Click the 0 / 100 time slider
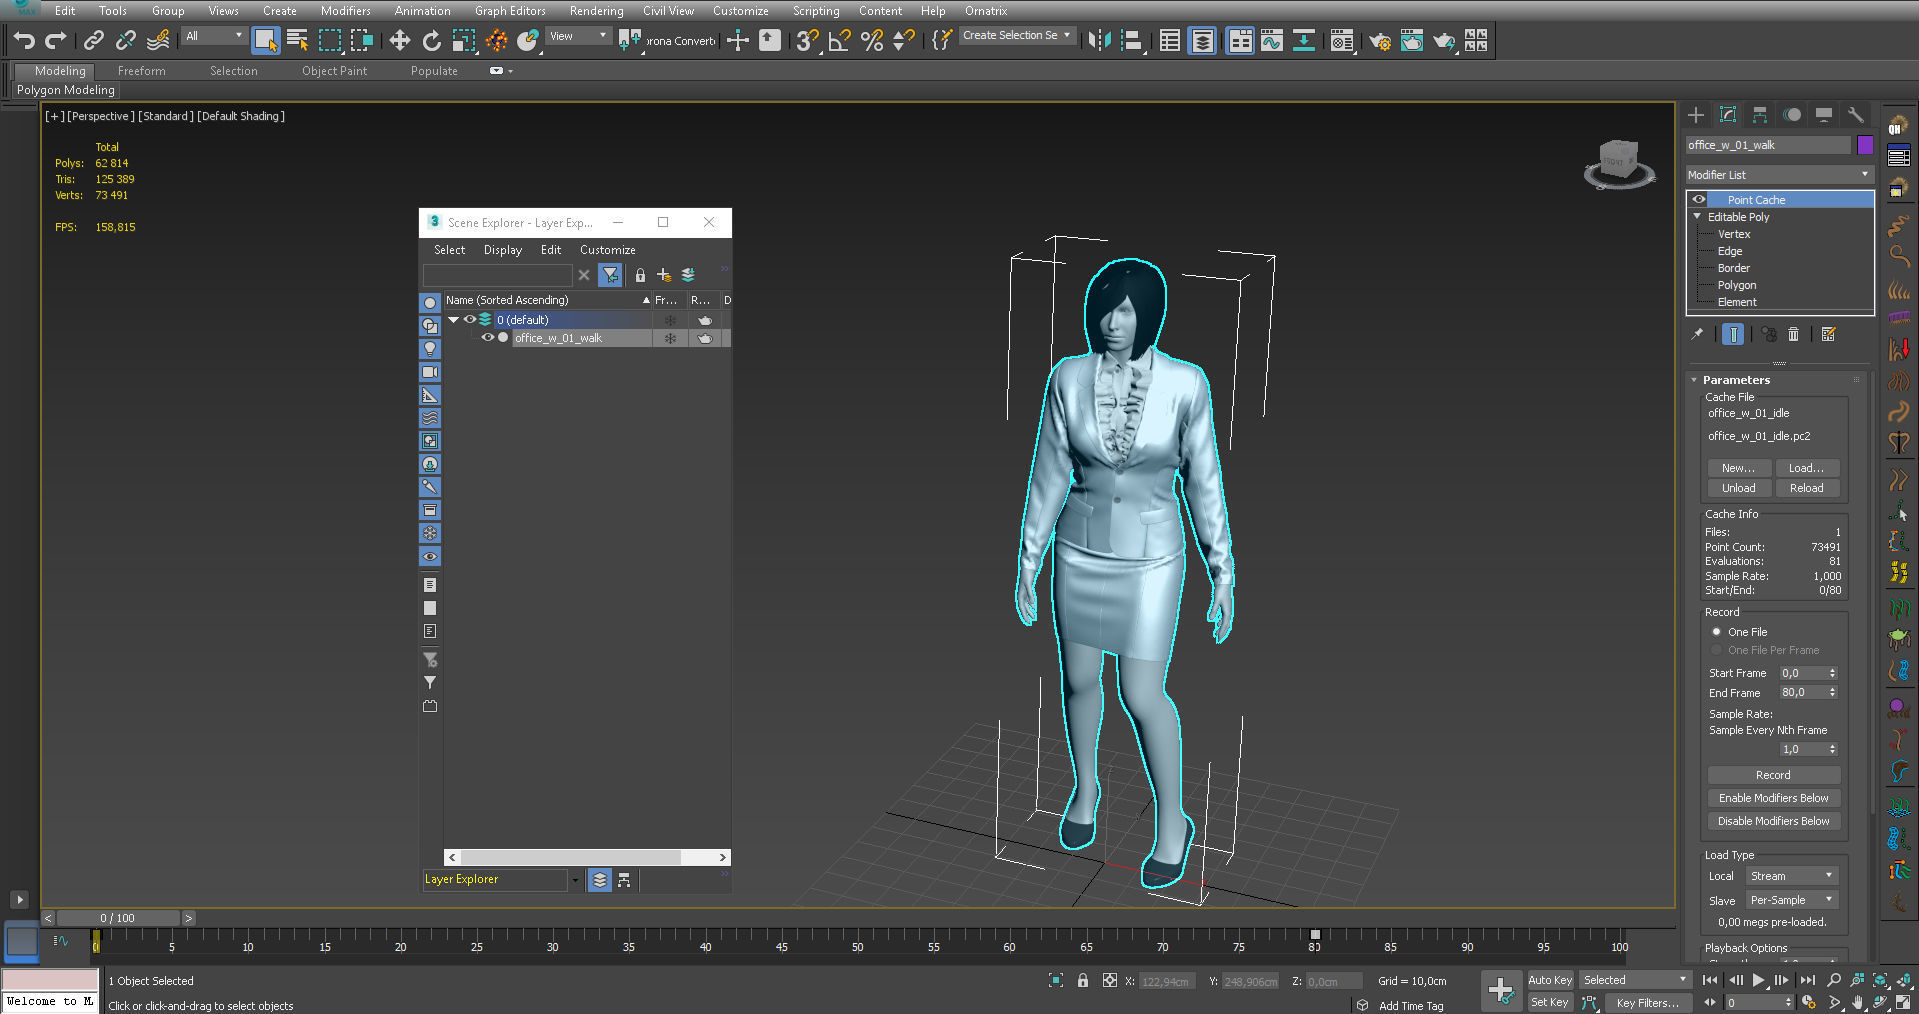The image size is (1919, 1014). pos(118,918)
